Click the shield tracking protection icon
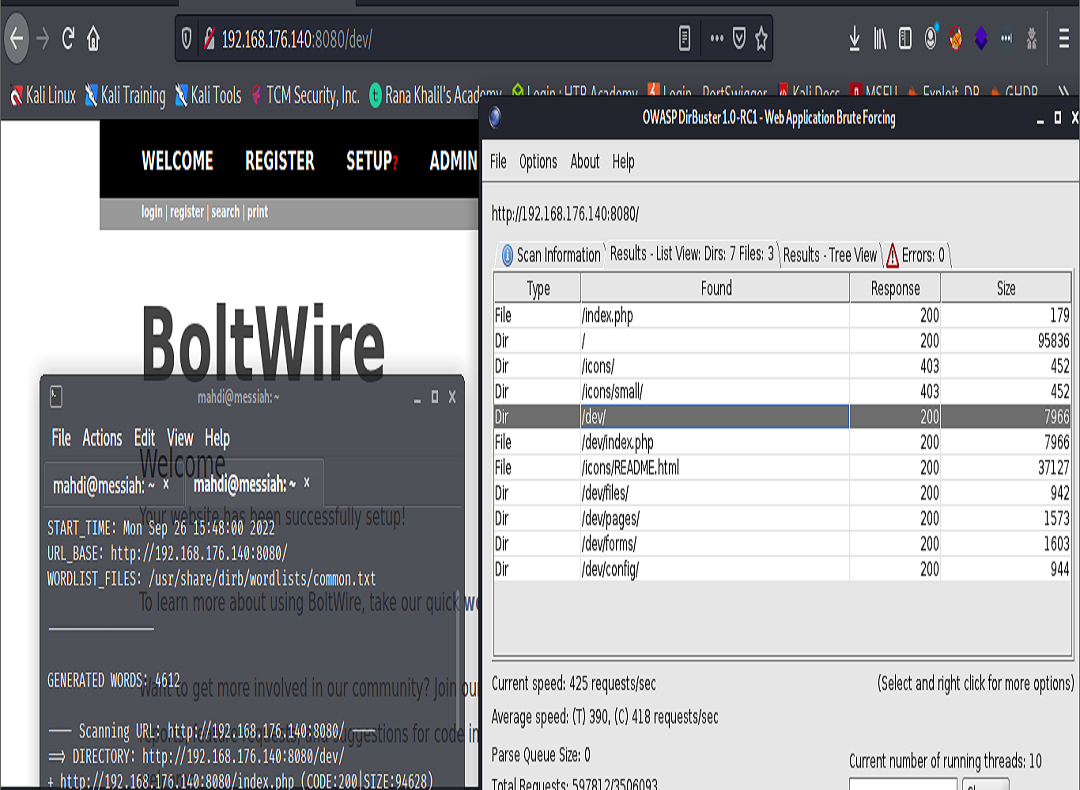The height and width of the screenshot is (790, 1080). tap(187, 39)
